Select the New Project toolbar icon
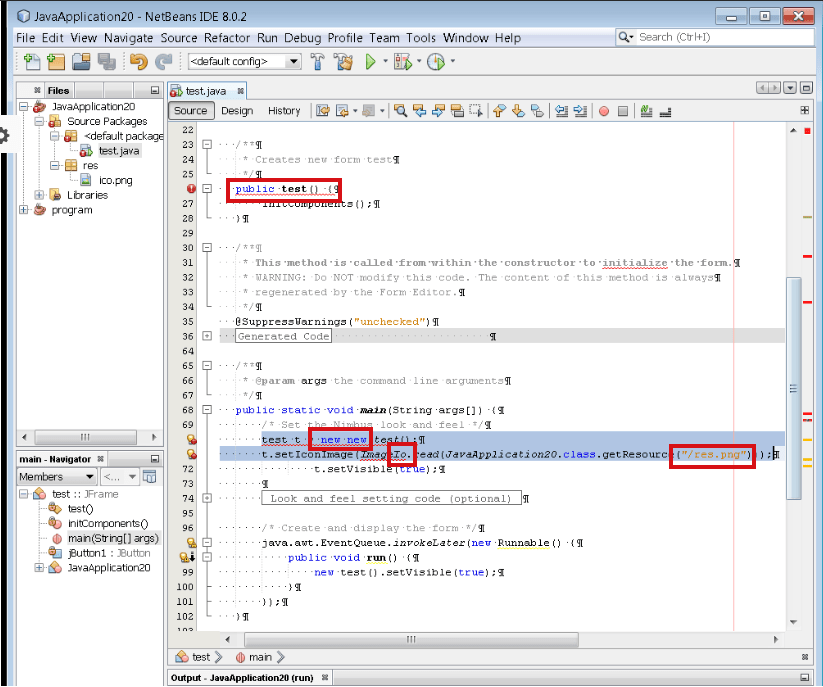This screenshot has height=687, width=823. pos(57,61)
